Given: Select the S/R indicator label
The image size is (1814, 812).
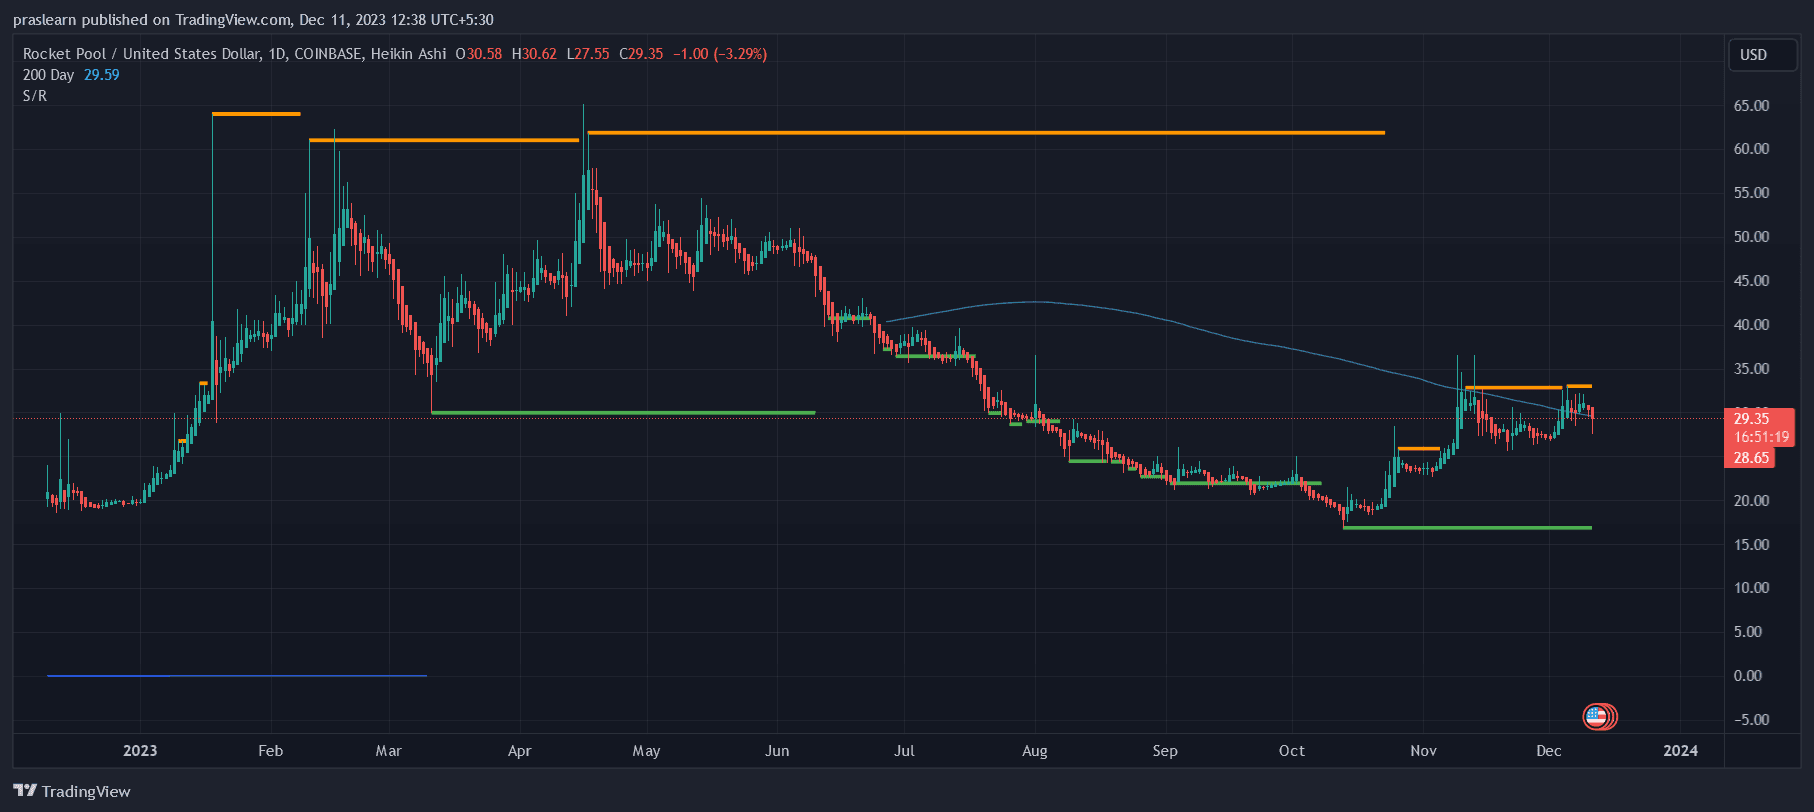Looking at the screenshot, I should tap(35, 96).
